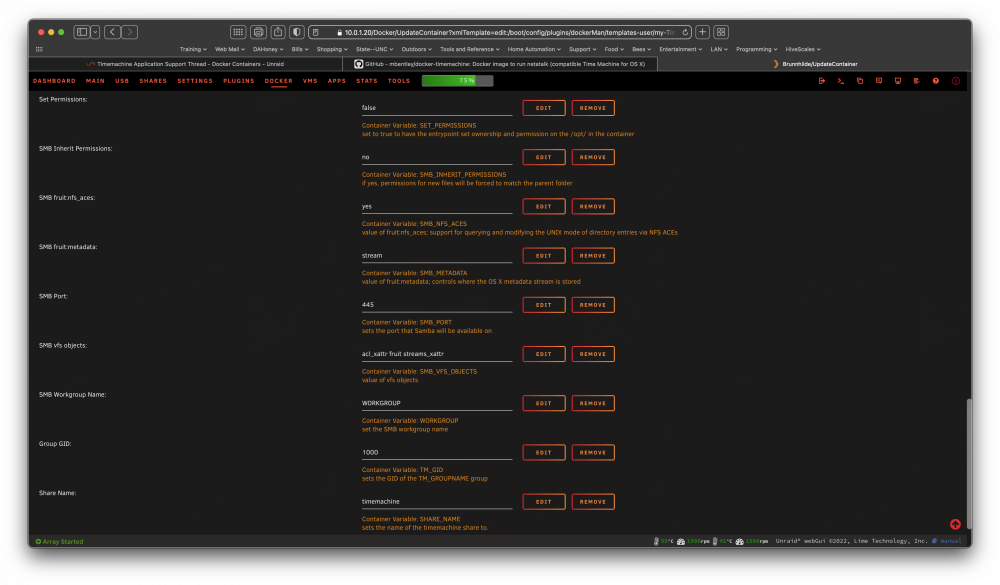The width and height of the screenshot is (1000, 585).
Task: Go back with Safari's back arrow
Action: 112,32
